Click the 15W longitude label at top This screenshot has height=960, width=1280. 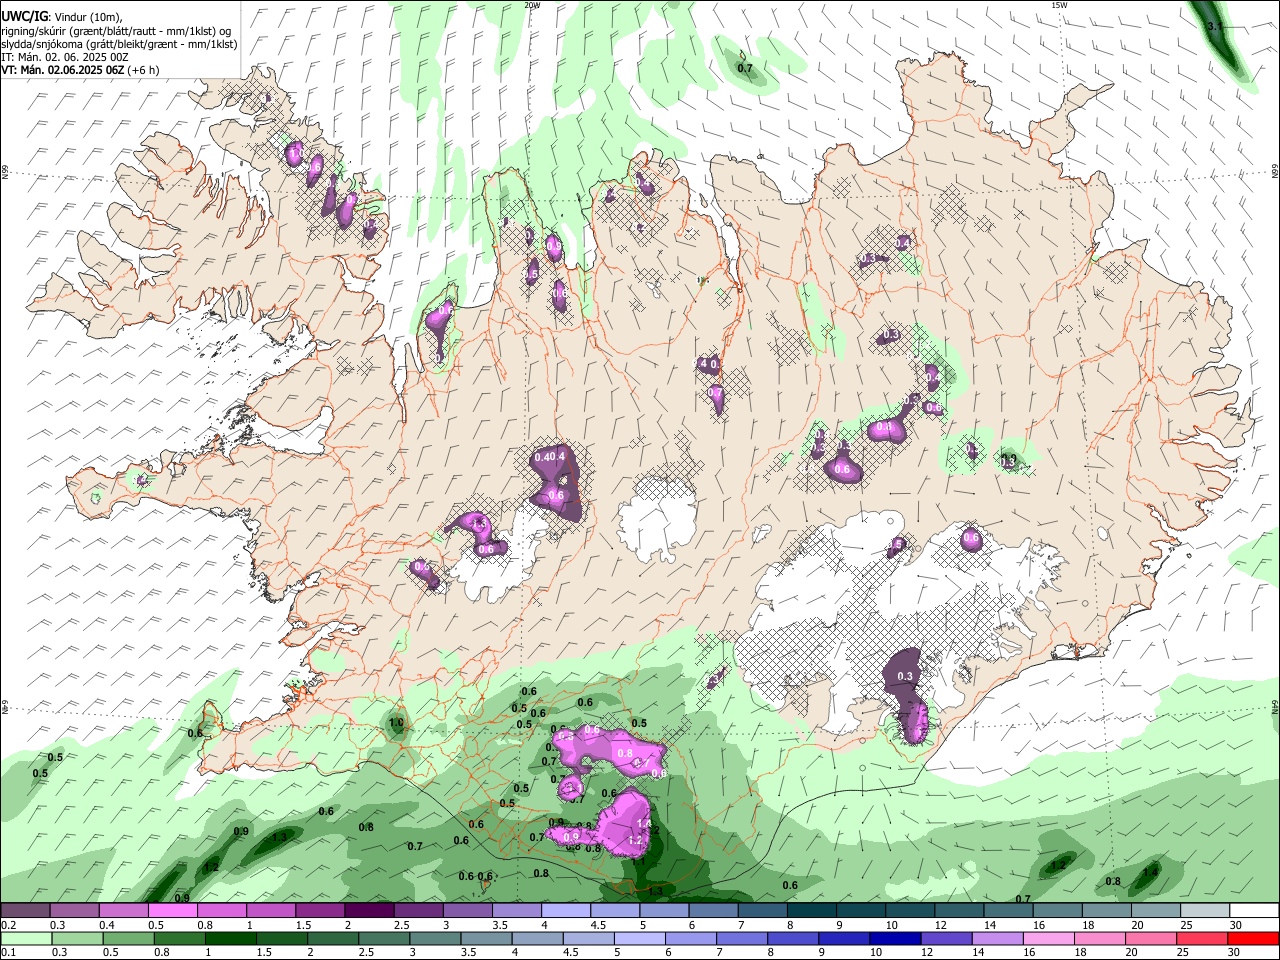click(x=1059, y=5)
